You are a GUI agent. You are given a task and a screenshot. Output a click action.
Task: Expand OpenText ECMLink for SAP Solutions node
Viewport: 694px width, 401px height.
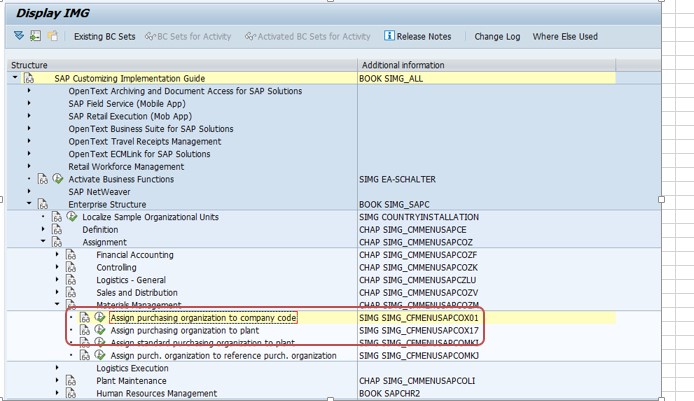[x=29, y=154]
